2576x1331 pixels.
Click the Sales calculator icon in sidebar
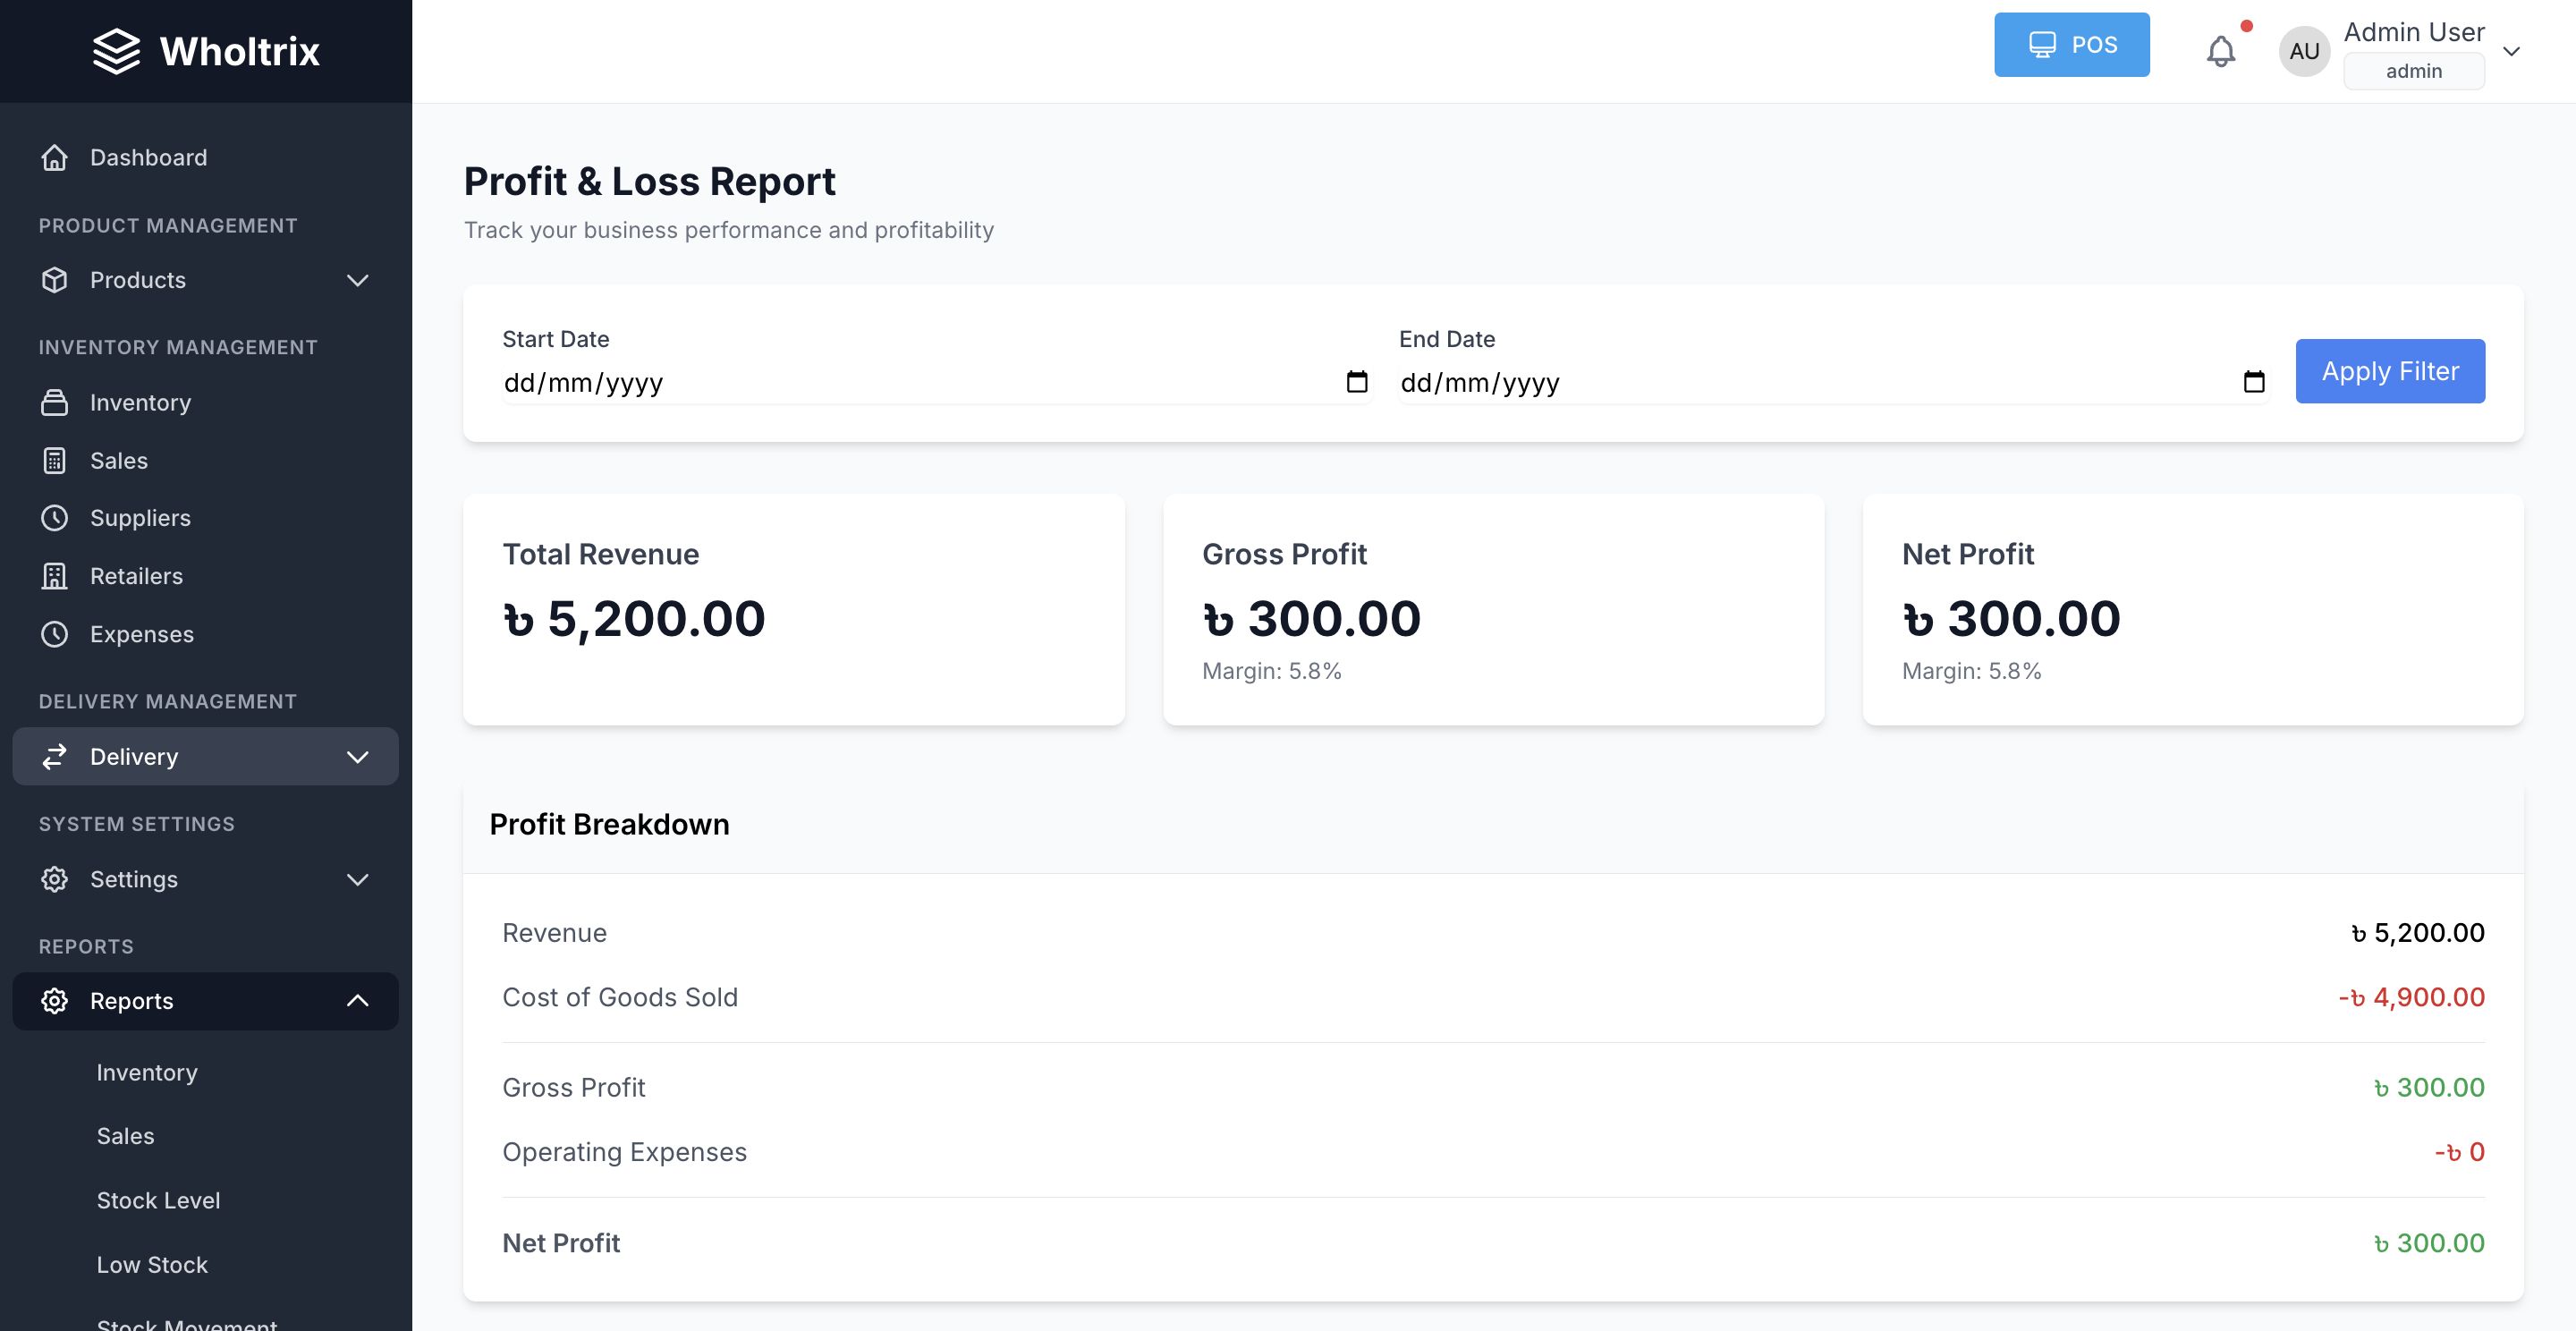pyautogui.click(x=55, y=461)
